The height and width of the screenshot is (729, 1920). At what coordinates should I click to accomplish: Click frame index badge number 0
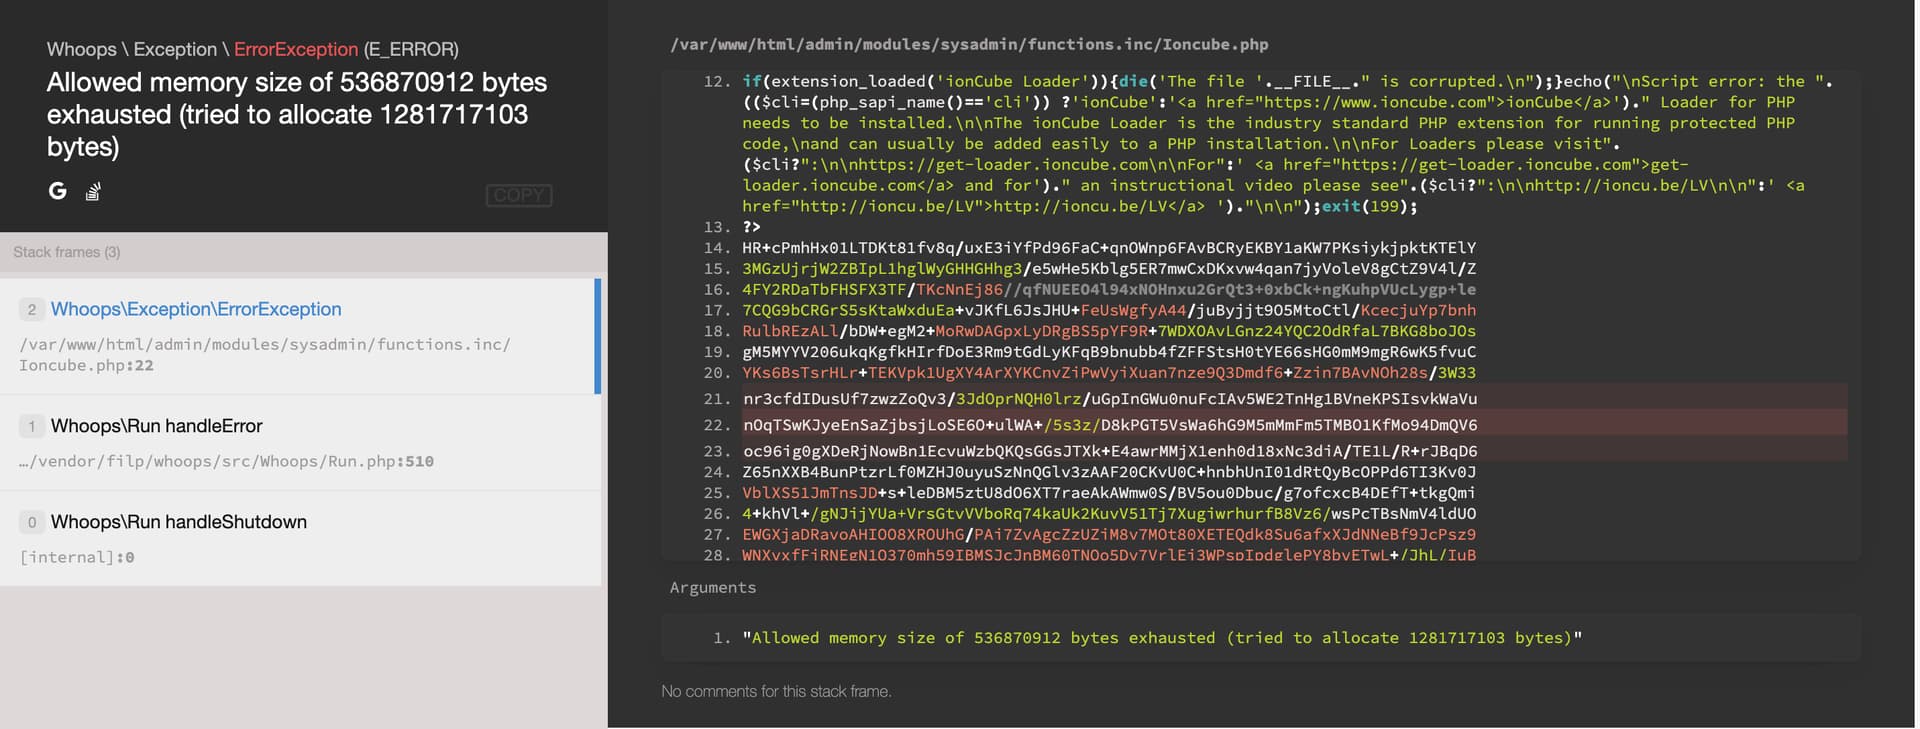tap(32, 523)
